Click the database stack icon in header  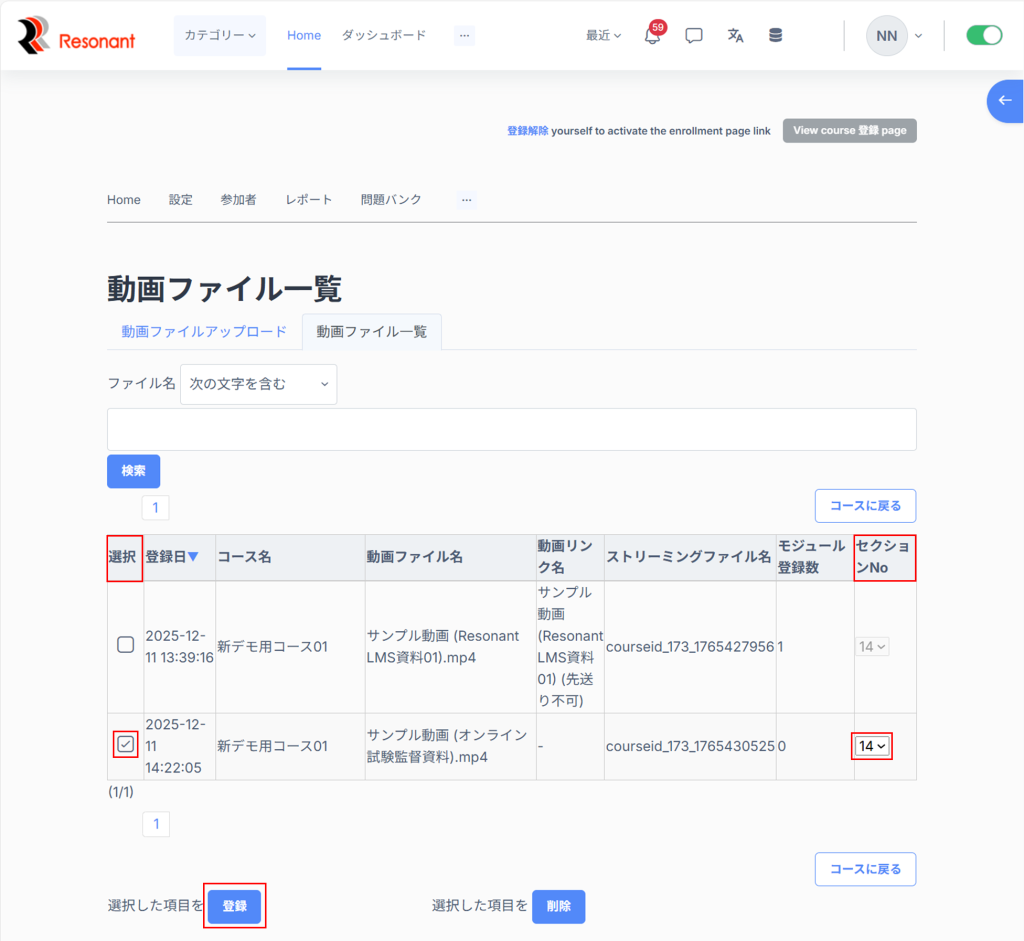[x=776, y=36]
